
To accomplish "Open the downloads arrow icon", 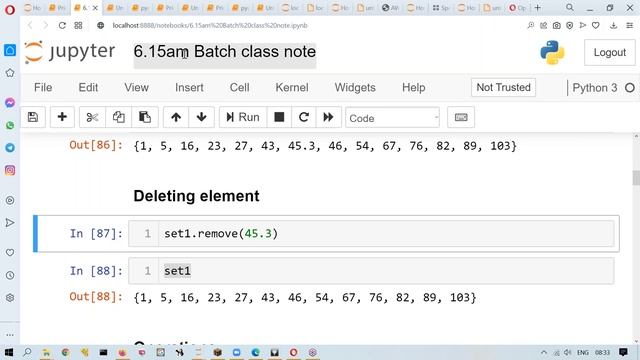I will point(613,25).
